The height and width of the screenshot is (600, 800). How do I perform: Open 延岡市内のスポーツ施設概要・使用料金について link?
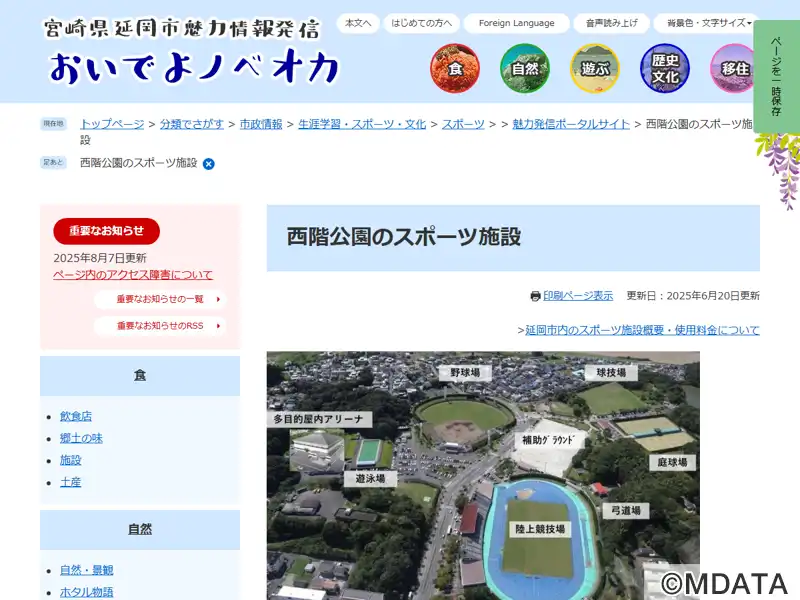[x=642, y=330]
